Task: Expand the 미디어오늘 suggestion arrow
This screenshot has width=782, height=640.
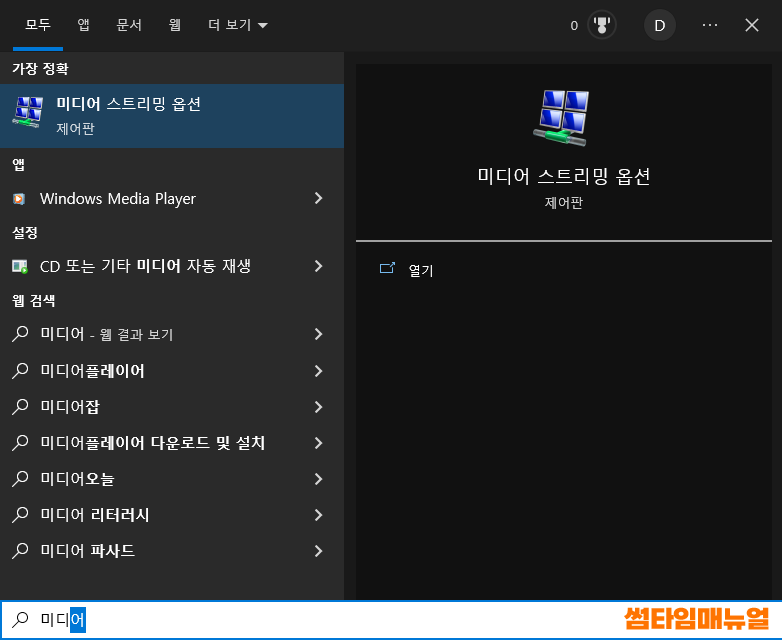Action: click(318, 478)
